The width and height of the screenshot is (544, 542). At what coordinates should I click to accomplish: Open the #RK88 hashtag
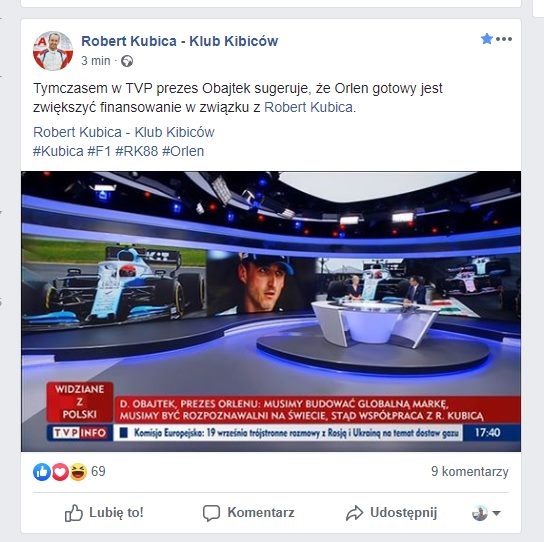click(x=136, y=151)
